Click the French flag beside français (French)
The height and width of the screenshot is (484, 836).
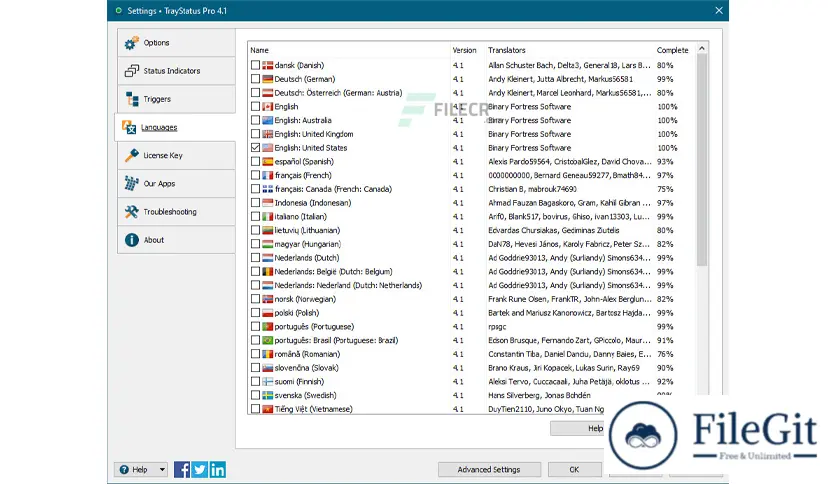(268, 175)
